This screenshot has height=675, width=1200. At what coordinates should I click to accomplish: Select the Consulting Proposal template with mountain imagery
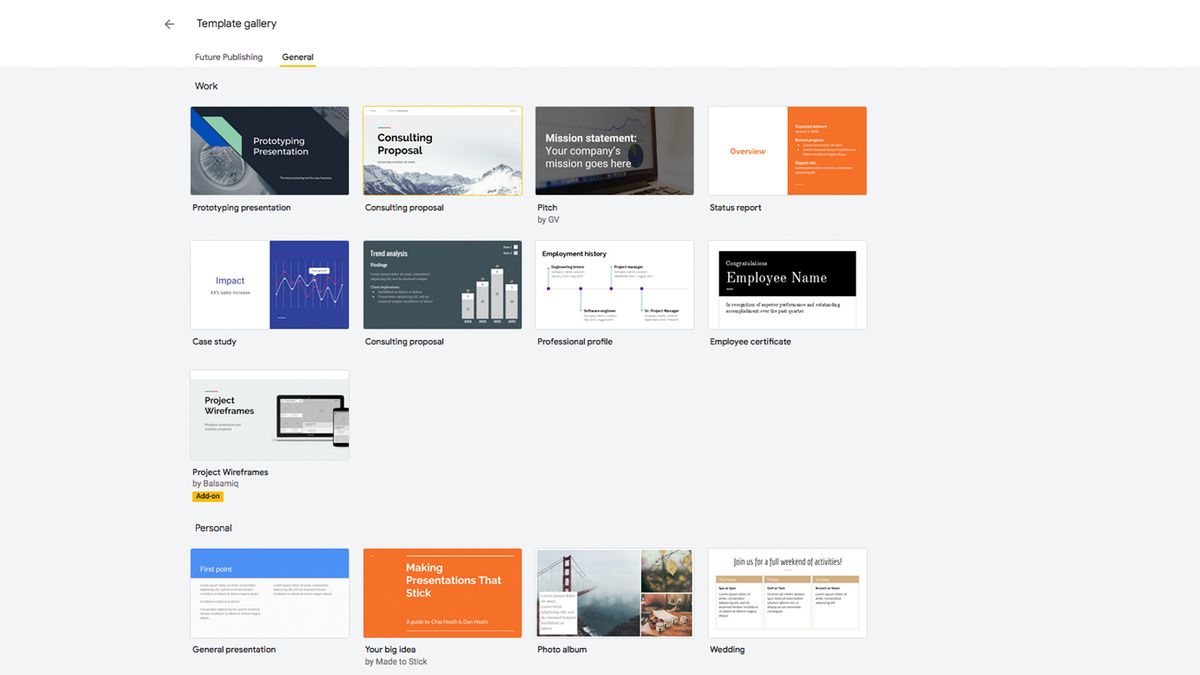click(x=442, y=150)
